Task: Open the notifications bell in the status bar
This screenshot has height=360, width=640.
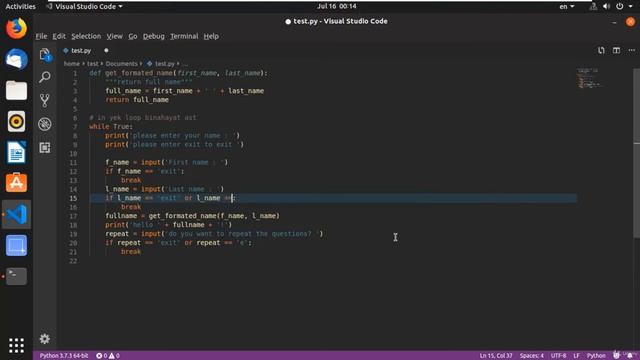Action: pos(630,356)
